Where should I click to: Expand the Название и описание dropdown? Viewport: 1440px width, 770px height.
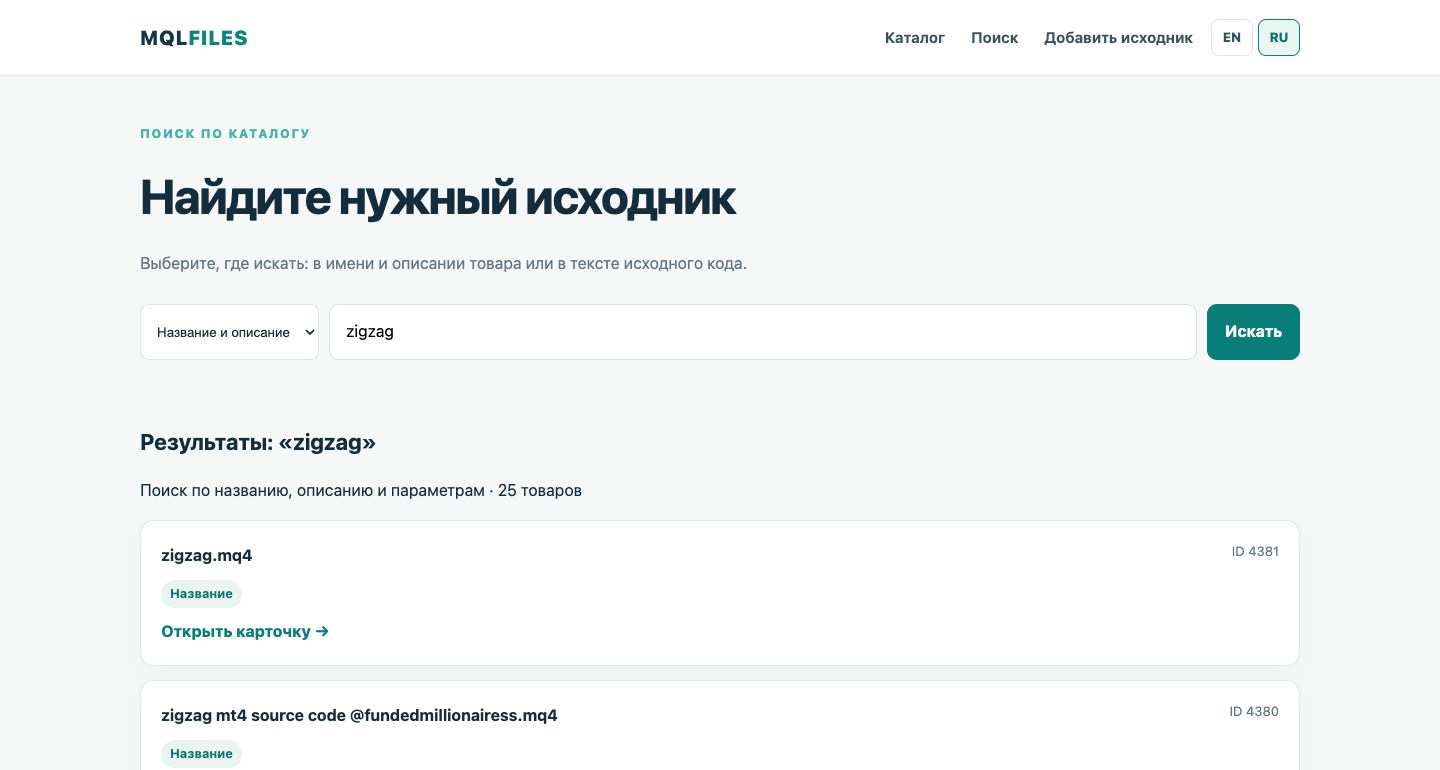229,332
